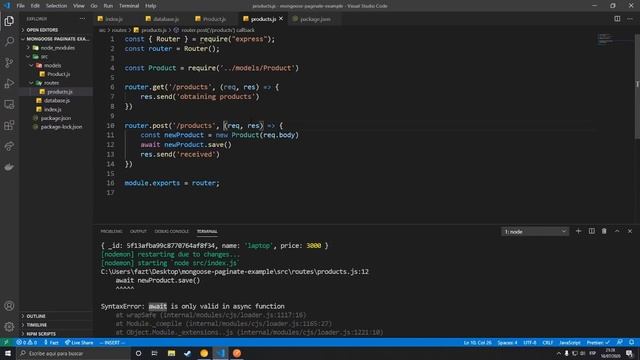Expand the Timeline section

coord(37,325)
